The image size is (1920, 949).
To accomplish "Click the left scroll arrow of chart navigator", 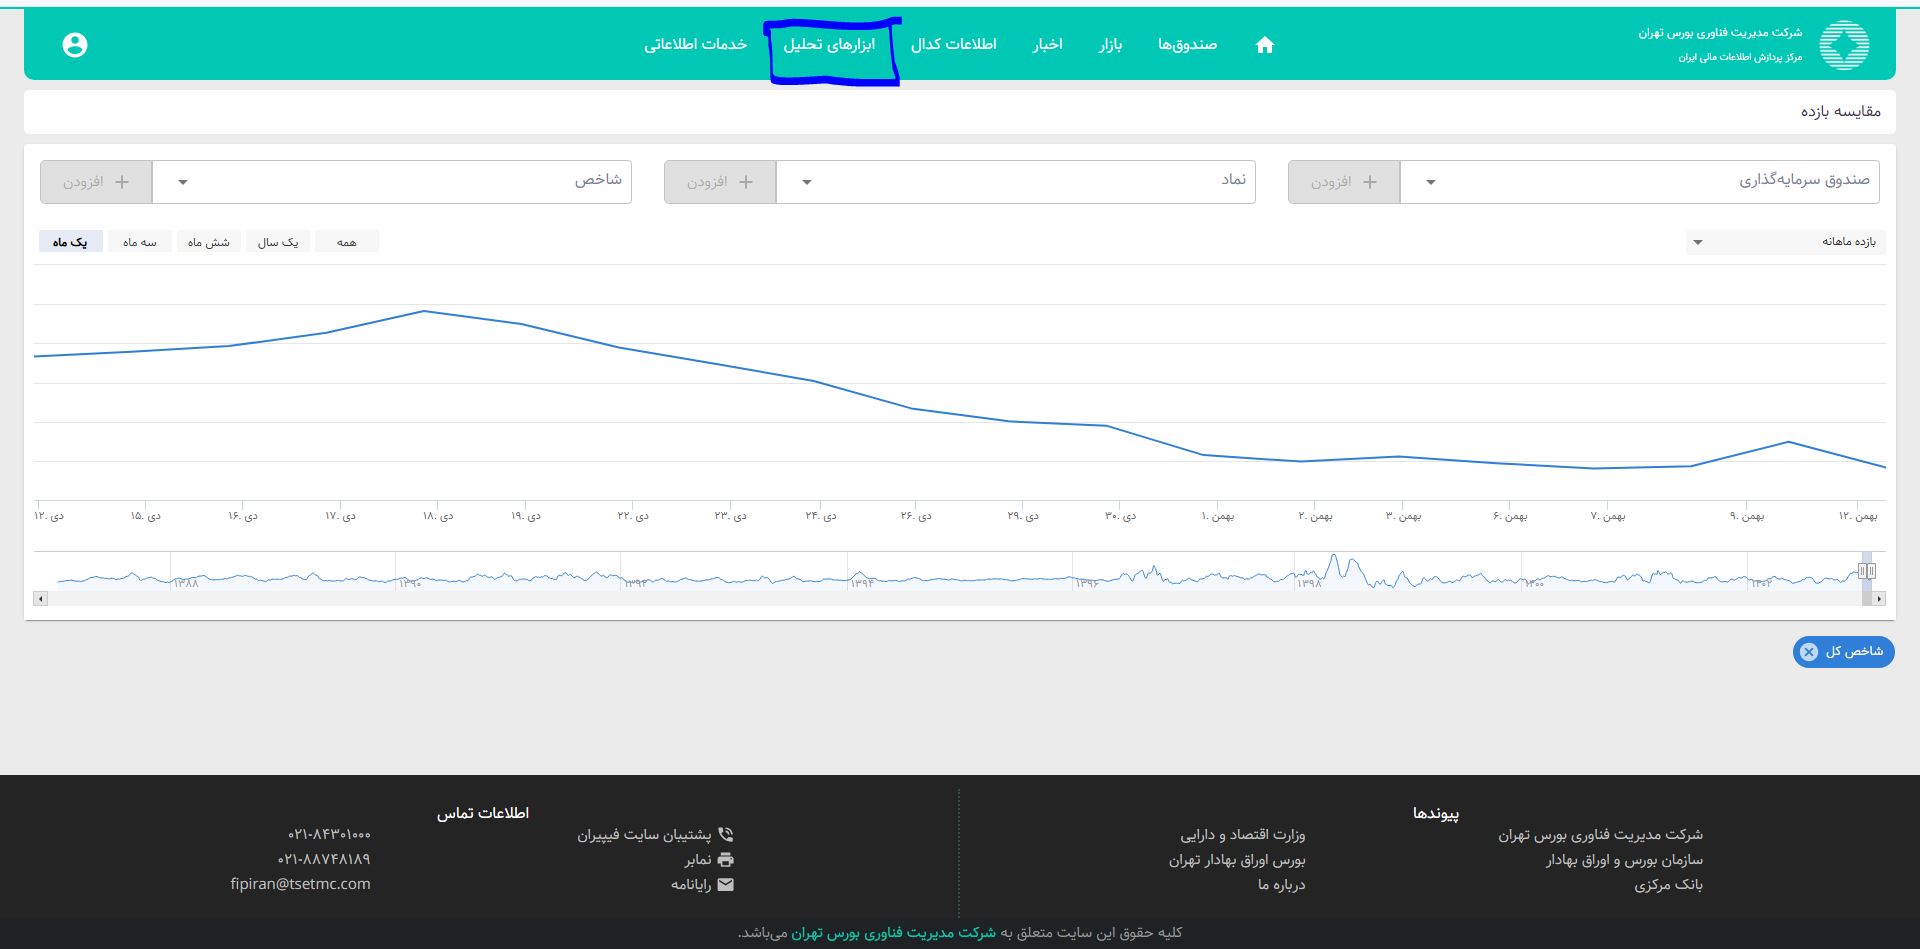I will tap(40, 599).
